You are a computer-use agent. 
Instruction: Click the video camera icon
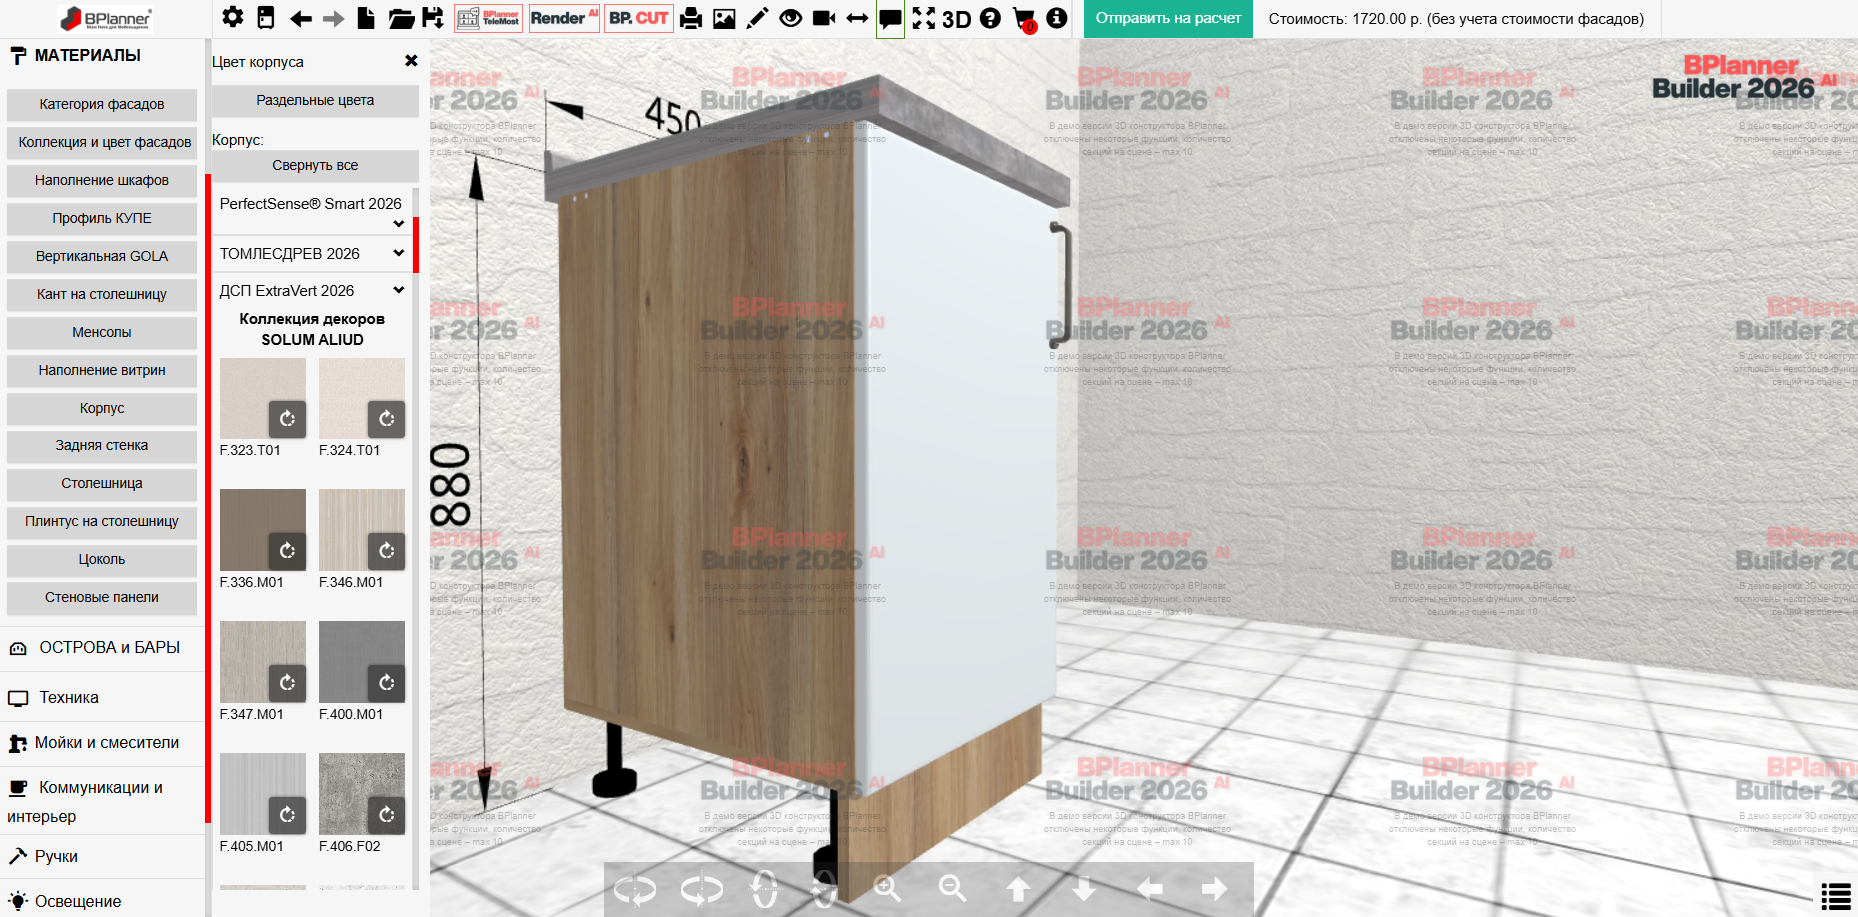824,18
